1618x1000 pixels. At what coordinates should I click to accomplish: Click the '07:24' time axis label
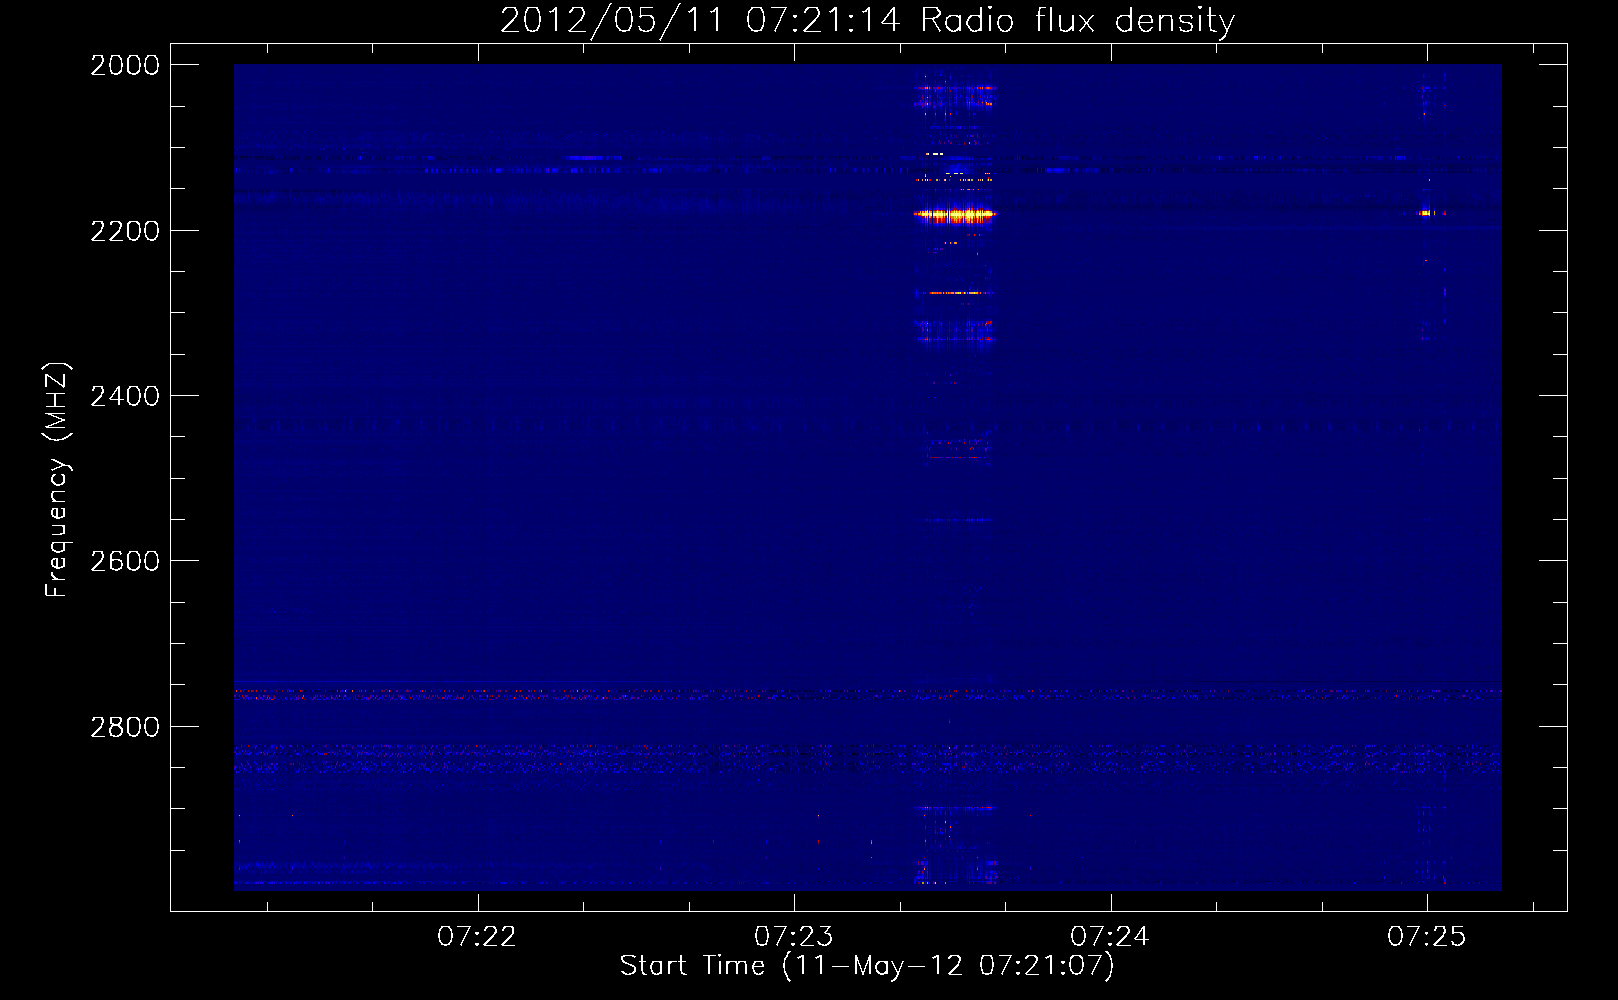tap(1110, 936)
